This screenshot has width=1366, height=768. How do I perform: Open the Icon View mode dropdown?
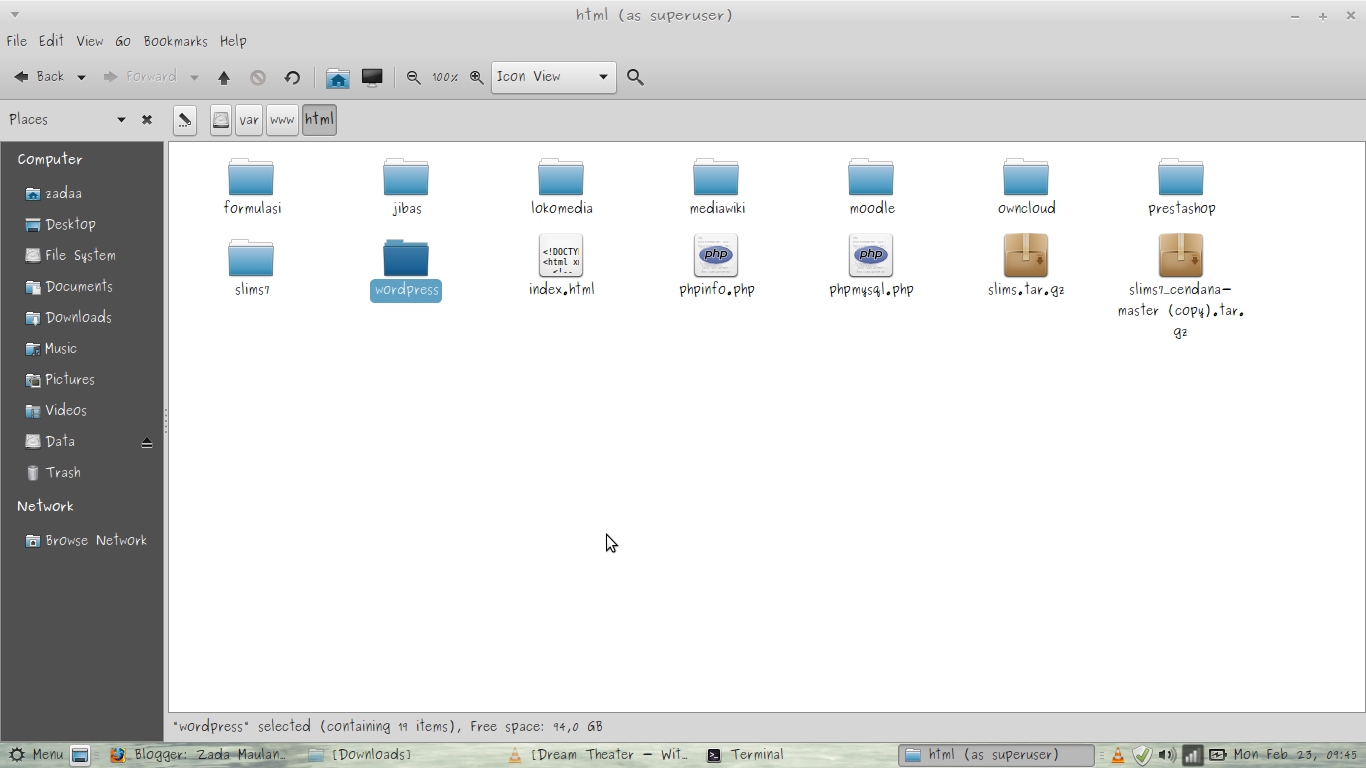pyautogui.click(x=553, y=77)
